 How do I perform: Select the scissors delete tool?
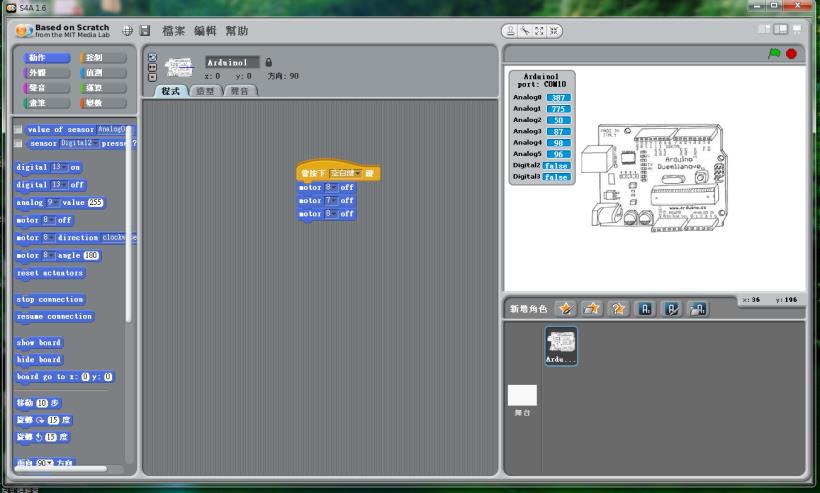pos(524,31)
